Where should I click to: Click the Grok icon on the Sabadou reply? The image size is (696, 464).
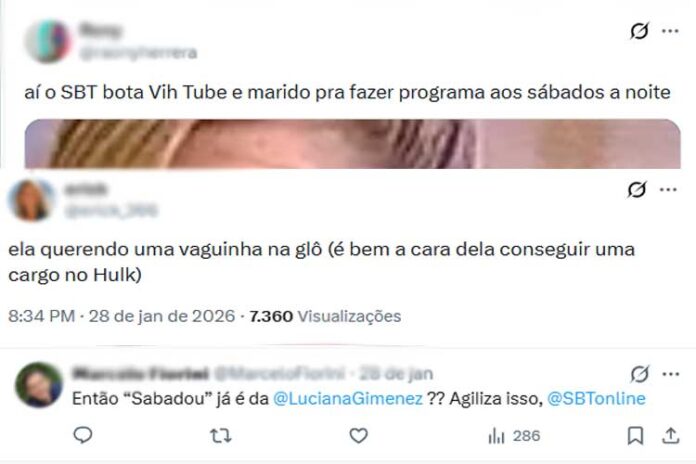pos(640,374)
